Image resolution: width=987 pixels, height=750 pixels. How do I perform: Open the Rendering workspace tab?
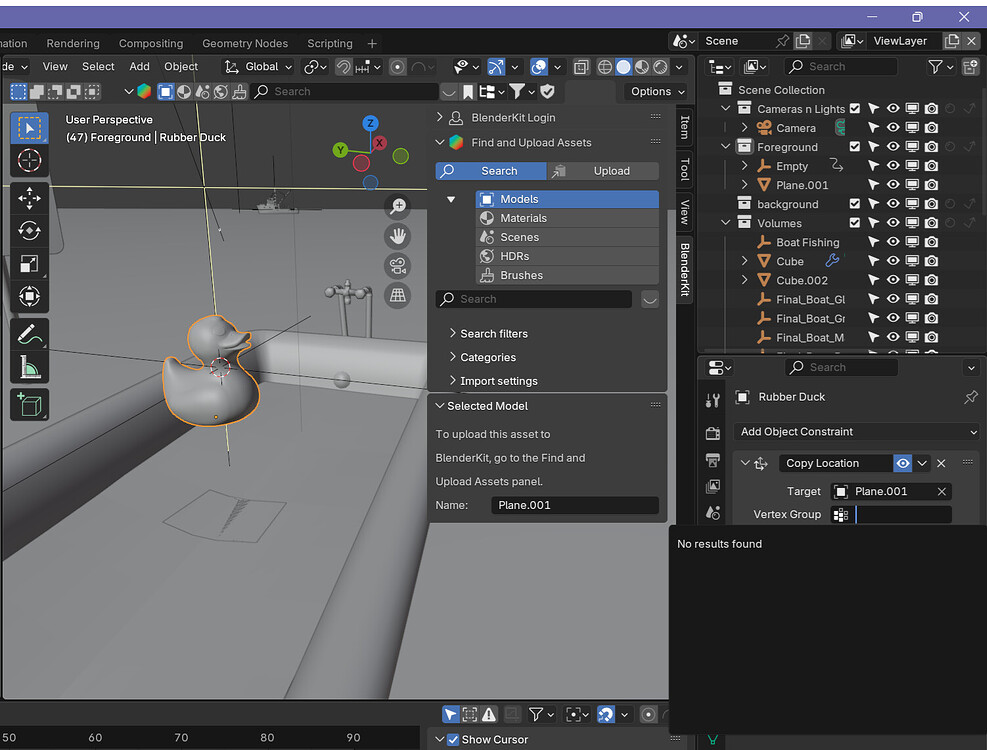[x=73, y=43]
